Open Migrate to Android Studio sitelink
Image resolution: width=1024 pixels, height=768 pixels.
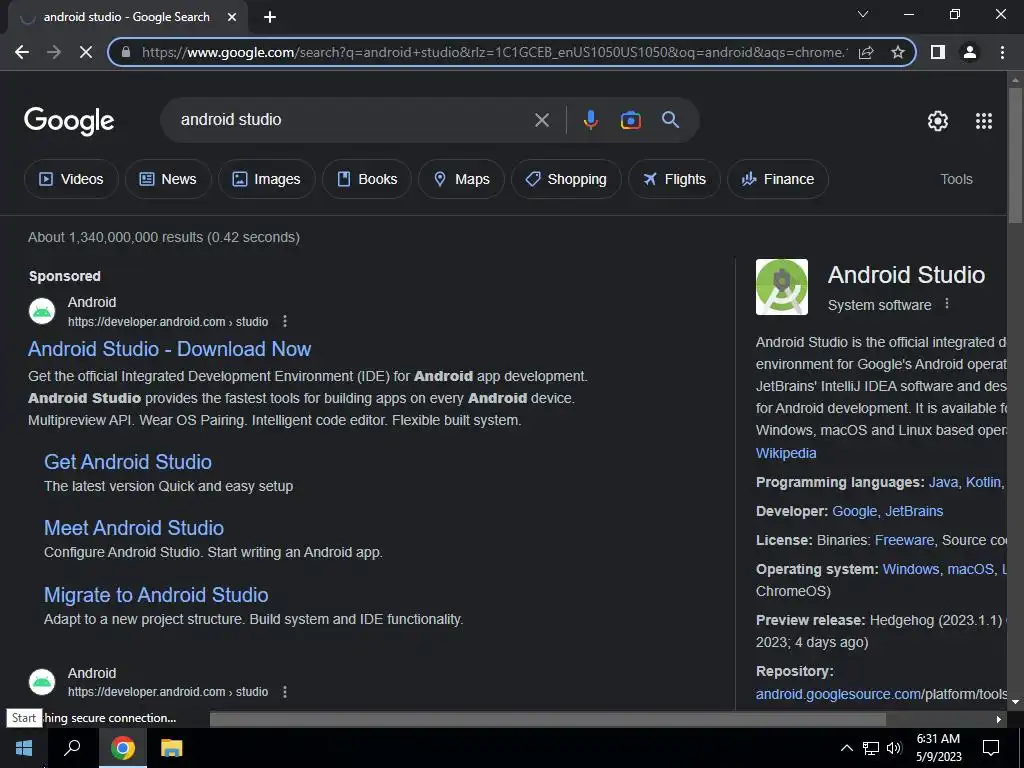(156, 595)
